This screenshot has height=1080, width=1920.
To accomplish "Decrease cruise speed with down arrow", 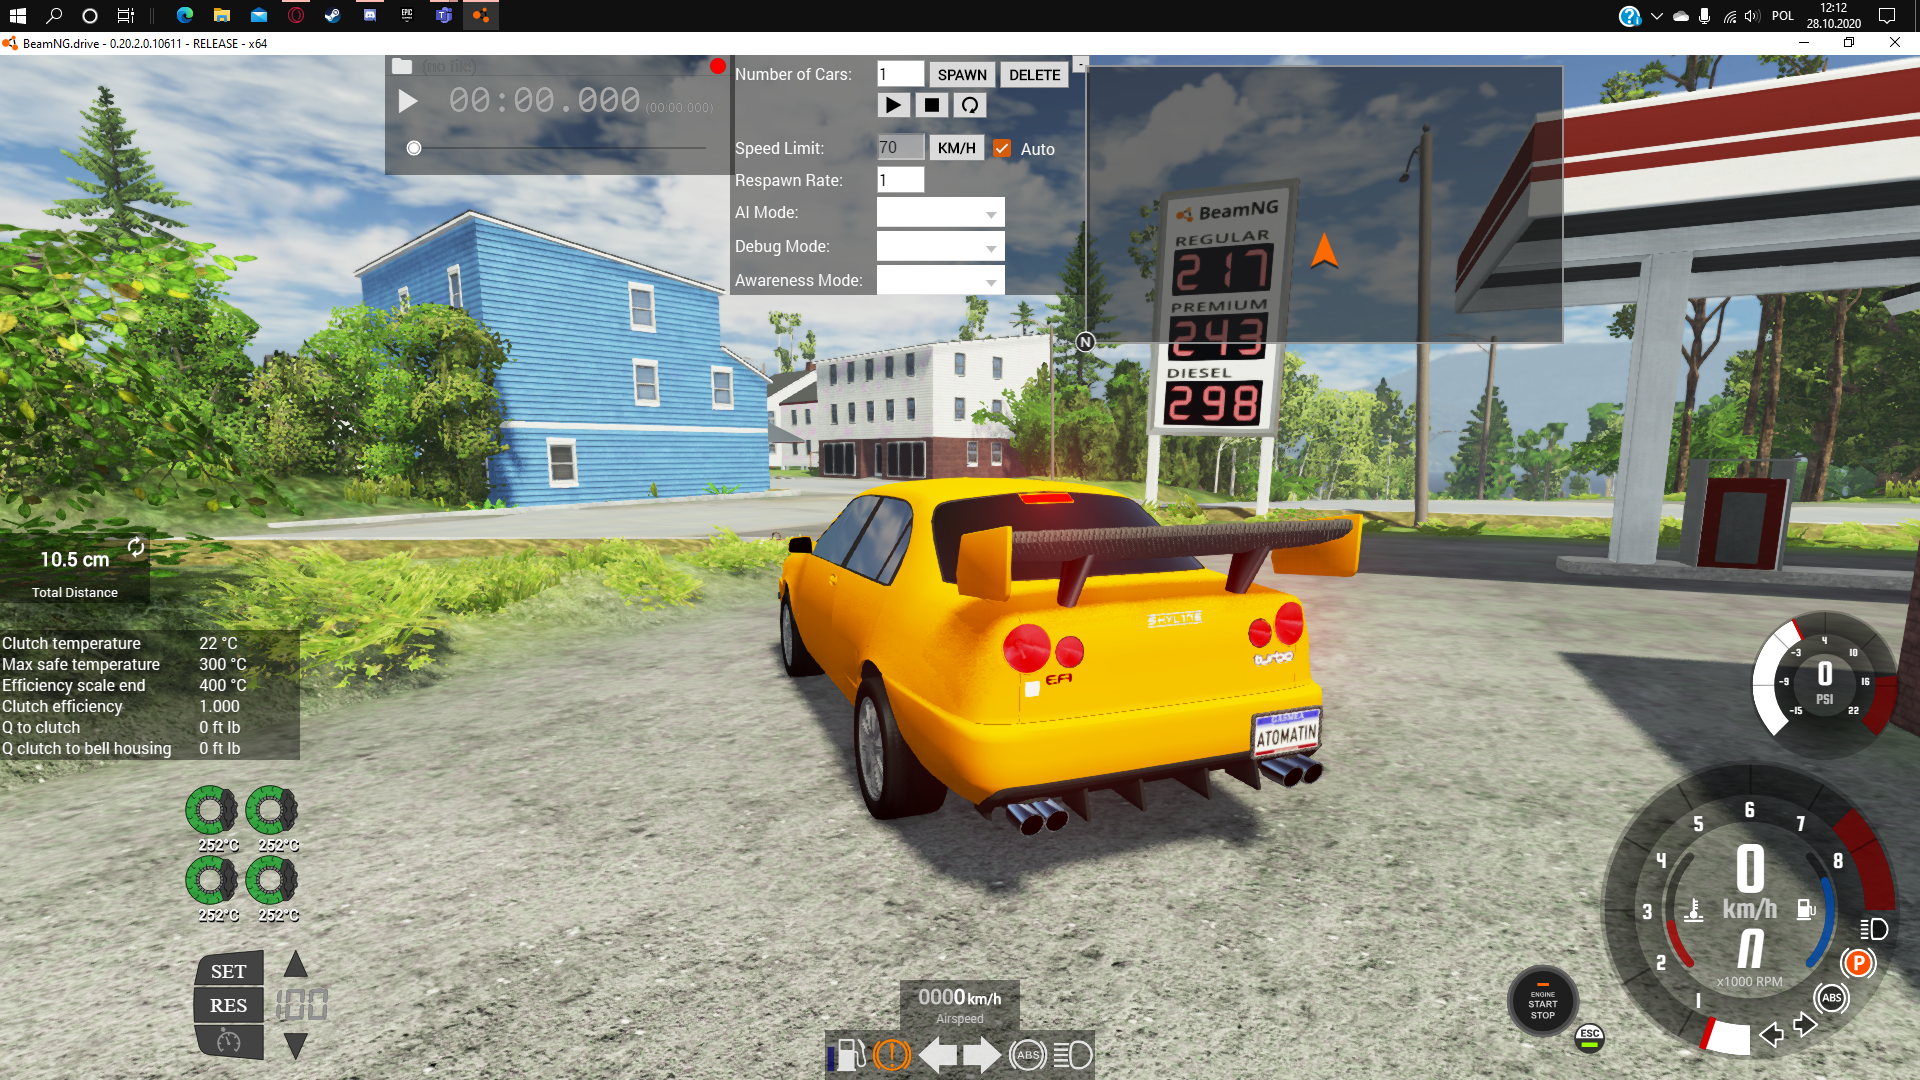I will tap(295, 1046).
